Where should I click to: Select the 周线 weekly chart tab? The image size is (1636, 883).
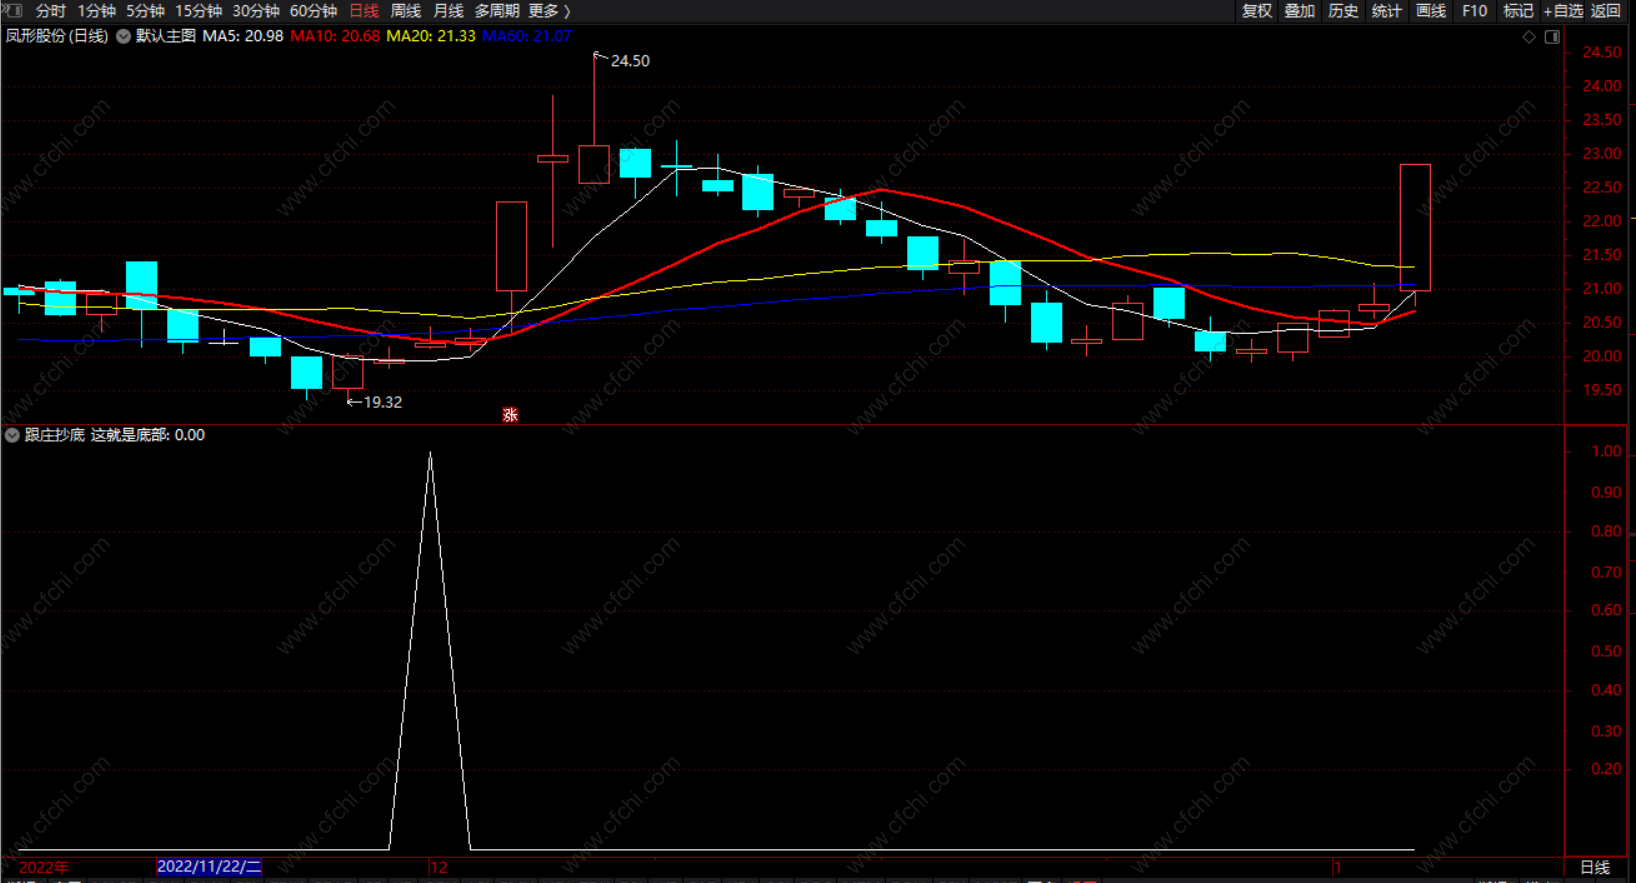[x=405, y=11]
